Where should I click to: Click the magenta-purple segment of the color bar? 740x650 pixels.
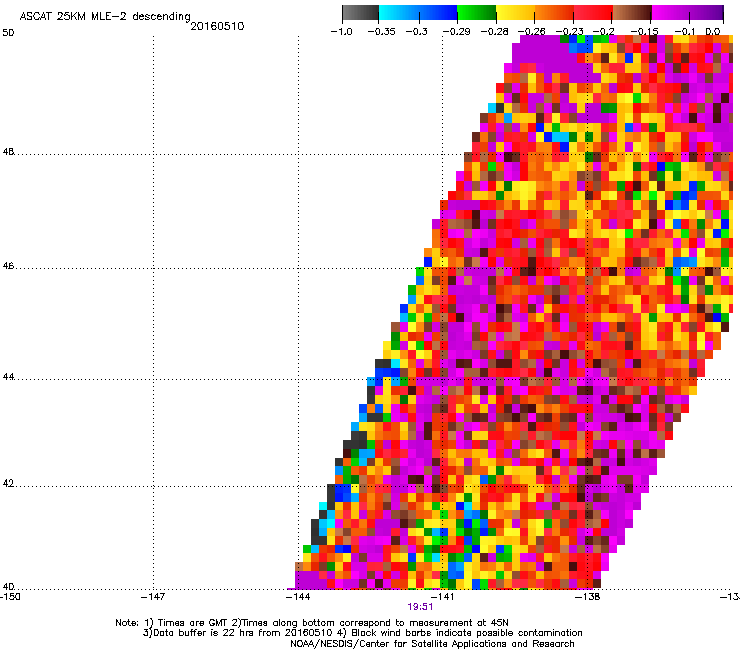pos(688,12)
